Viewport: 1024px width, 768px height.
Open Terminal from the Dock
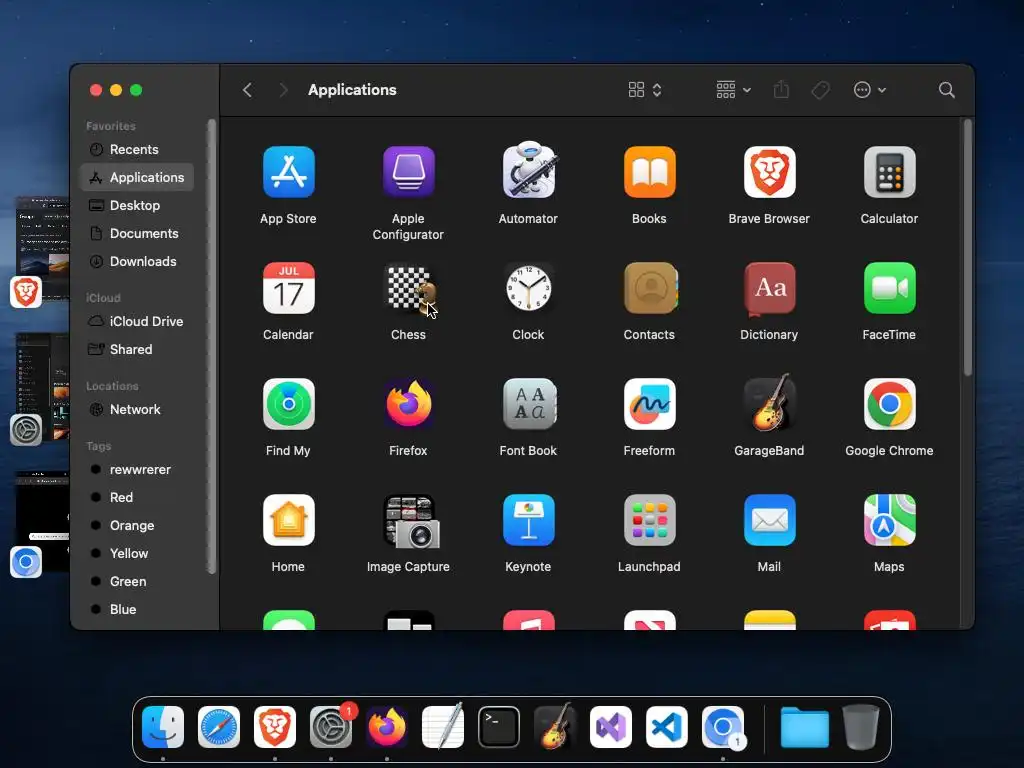click(499, 727)
